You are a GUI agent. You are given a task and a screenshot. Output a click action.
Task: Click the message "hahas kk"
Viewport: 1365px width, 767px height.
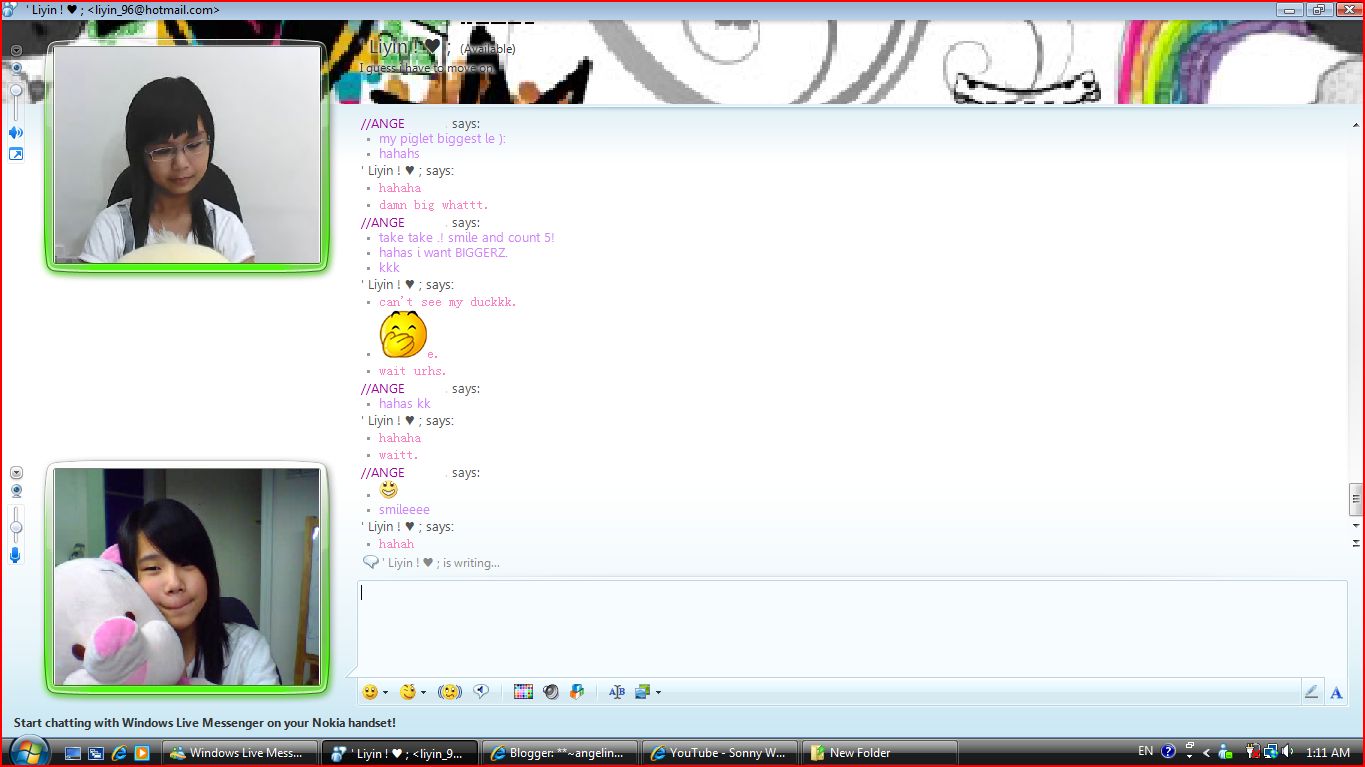point(404,404)
